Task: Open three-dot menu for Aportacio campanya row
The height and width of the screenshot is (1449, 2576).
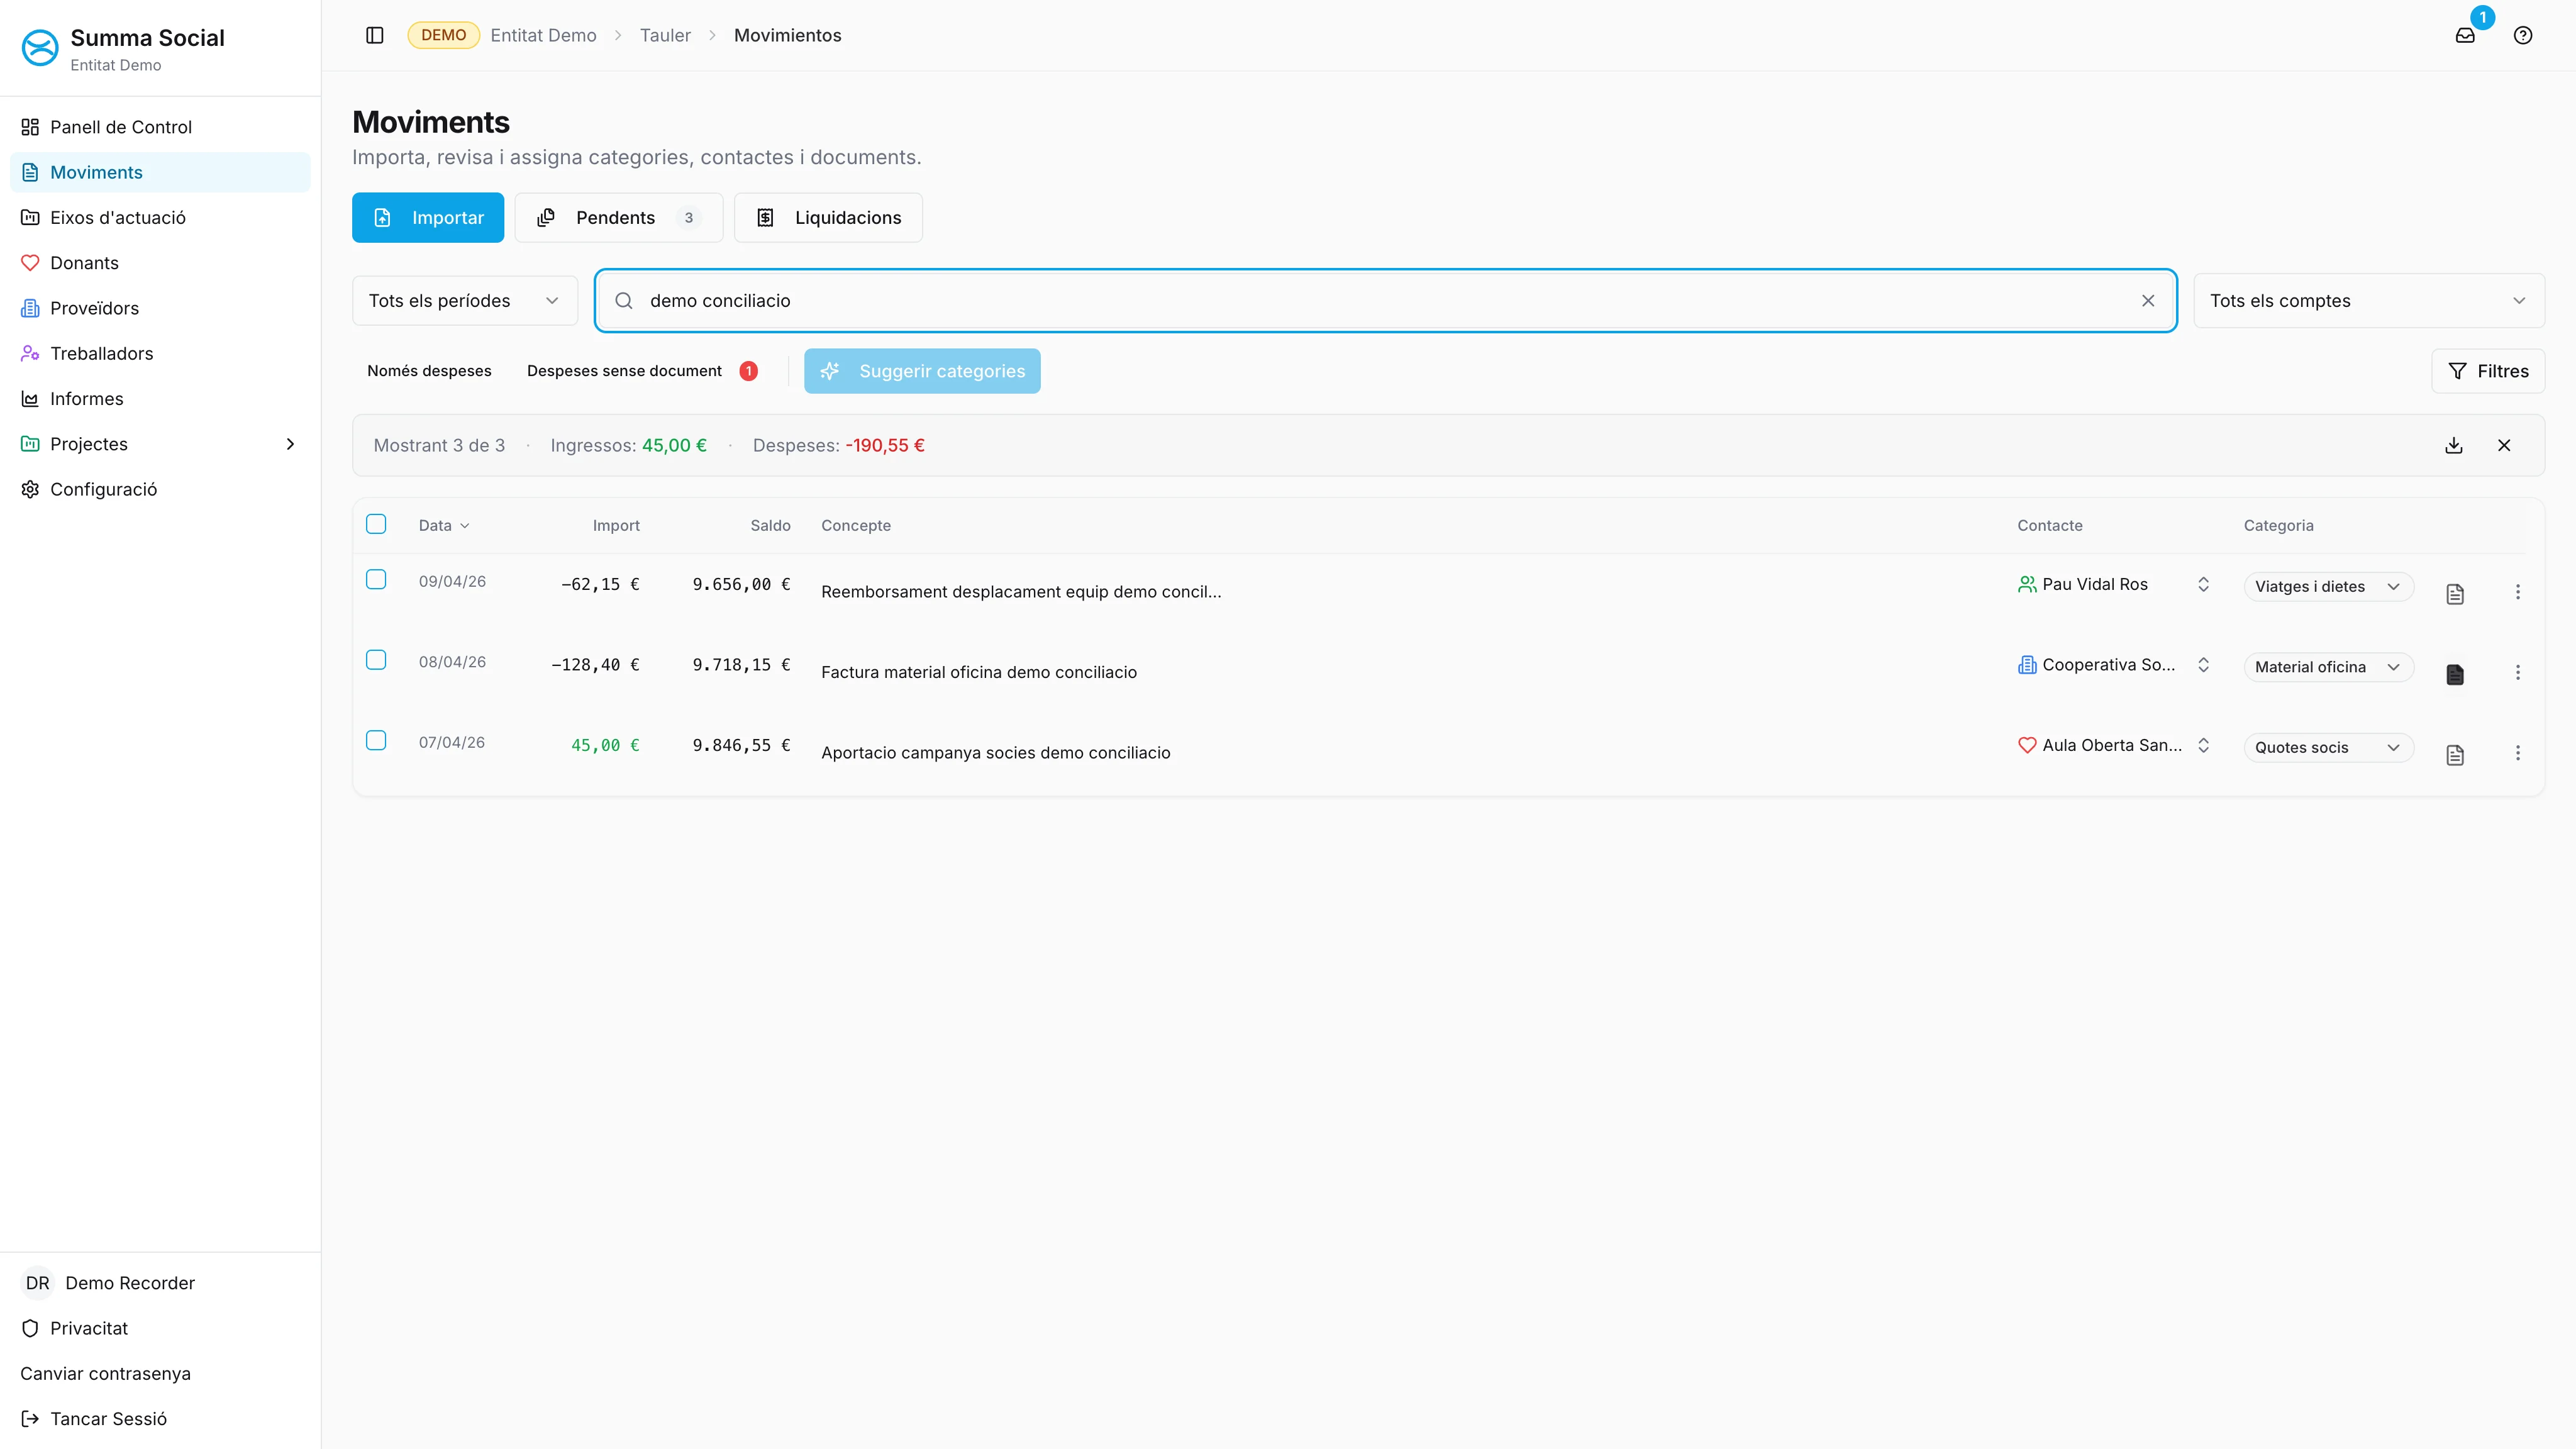Action: click(2518, 753)
